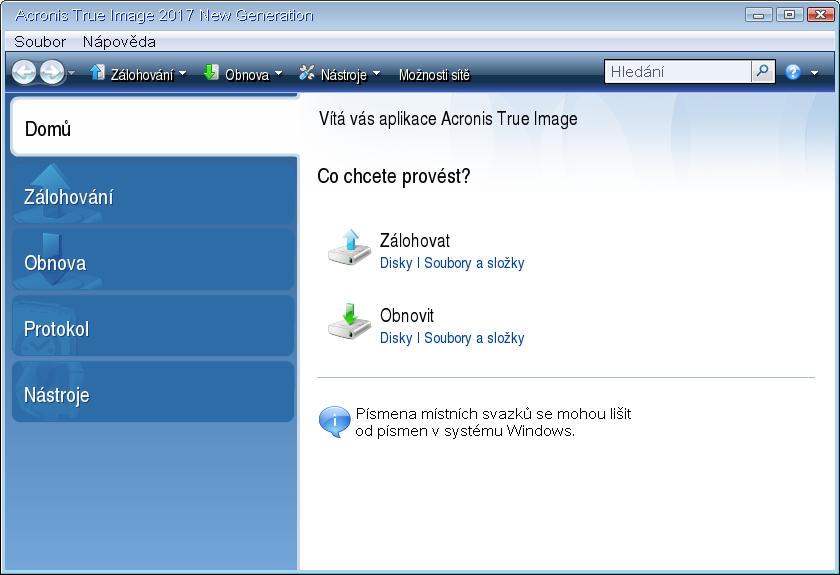Open Možnosti sítě network options

[x=434, y=75]
